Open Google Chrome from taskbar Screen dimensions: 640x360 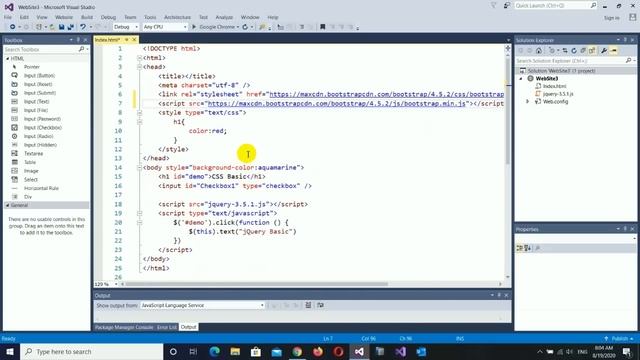297,351
